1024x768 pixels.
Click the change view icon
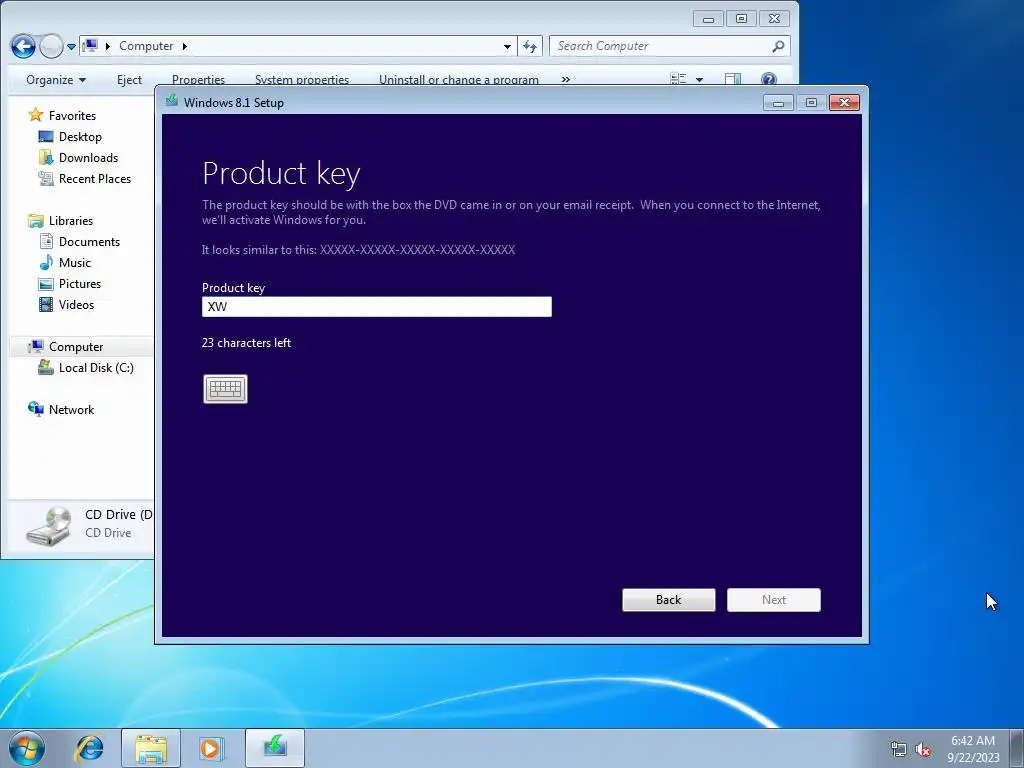pos(679,80)
